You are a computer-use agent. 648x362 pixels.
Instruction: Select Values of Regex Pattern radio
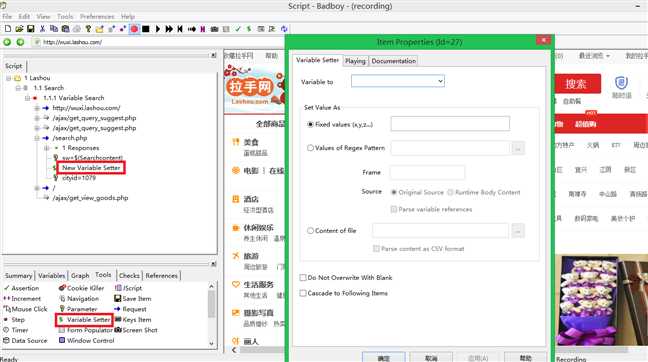tap(310, 148)
